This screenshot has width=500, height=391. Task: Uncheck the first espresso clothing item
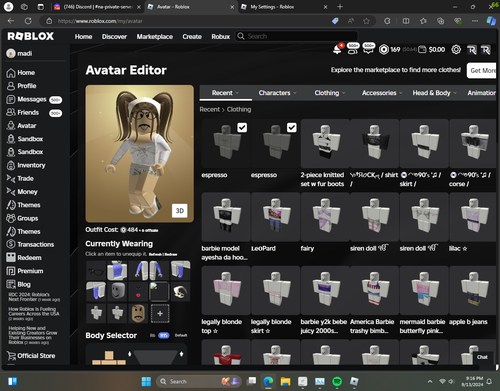[242, 128]
